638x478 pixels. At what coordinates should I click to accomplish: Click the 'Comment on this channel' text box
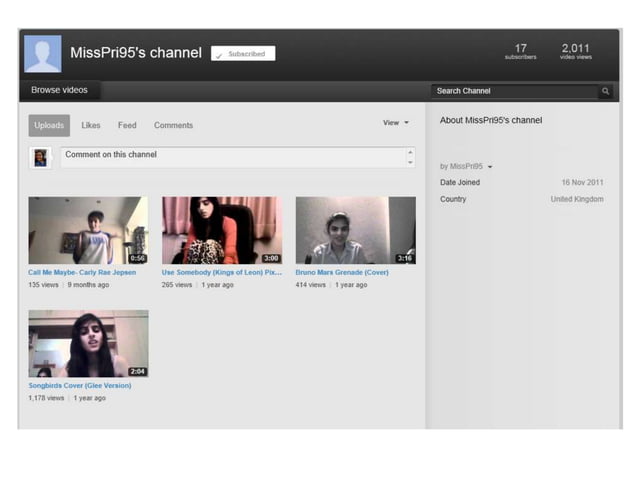tap(232, 157)
